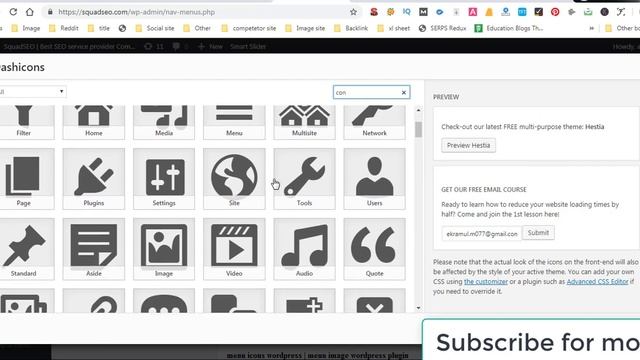Viewport: 640px width, 360px height.
Task: Open the SERPS Redux bookmark
Action: pyautogui.click(x=442, y=28)
